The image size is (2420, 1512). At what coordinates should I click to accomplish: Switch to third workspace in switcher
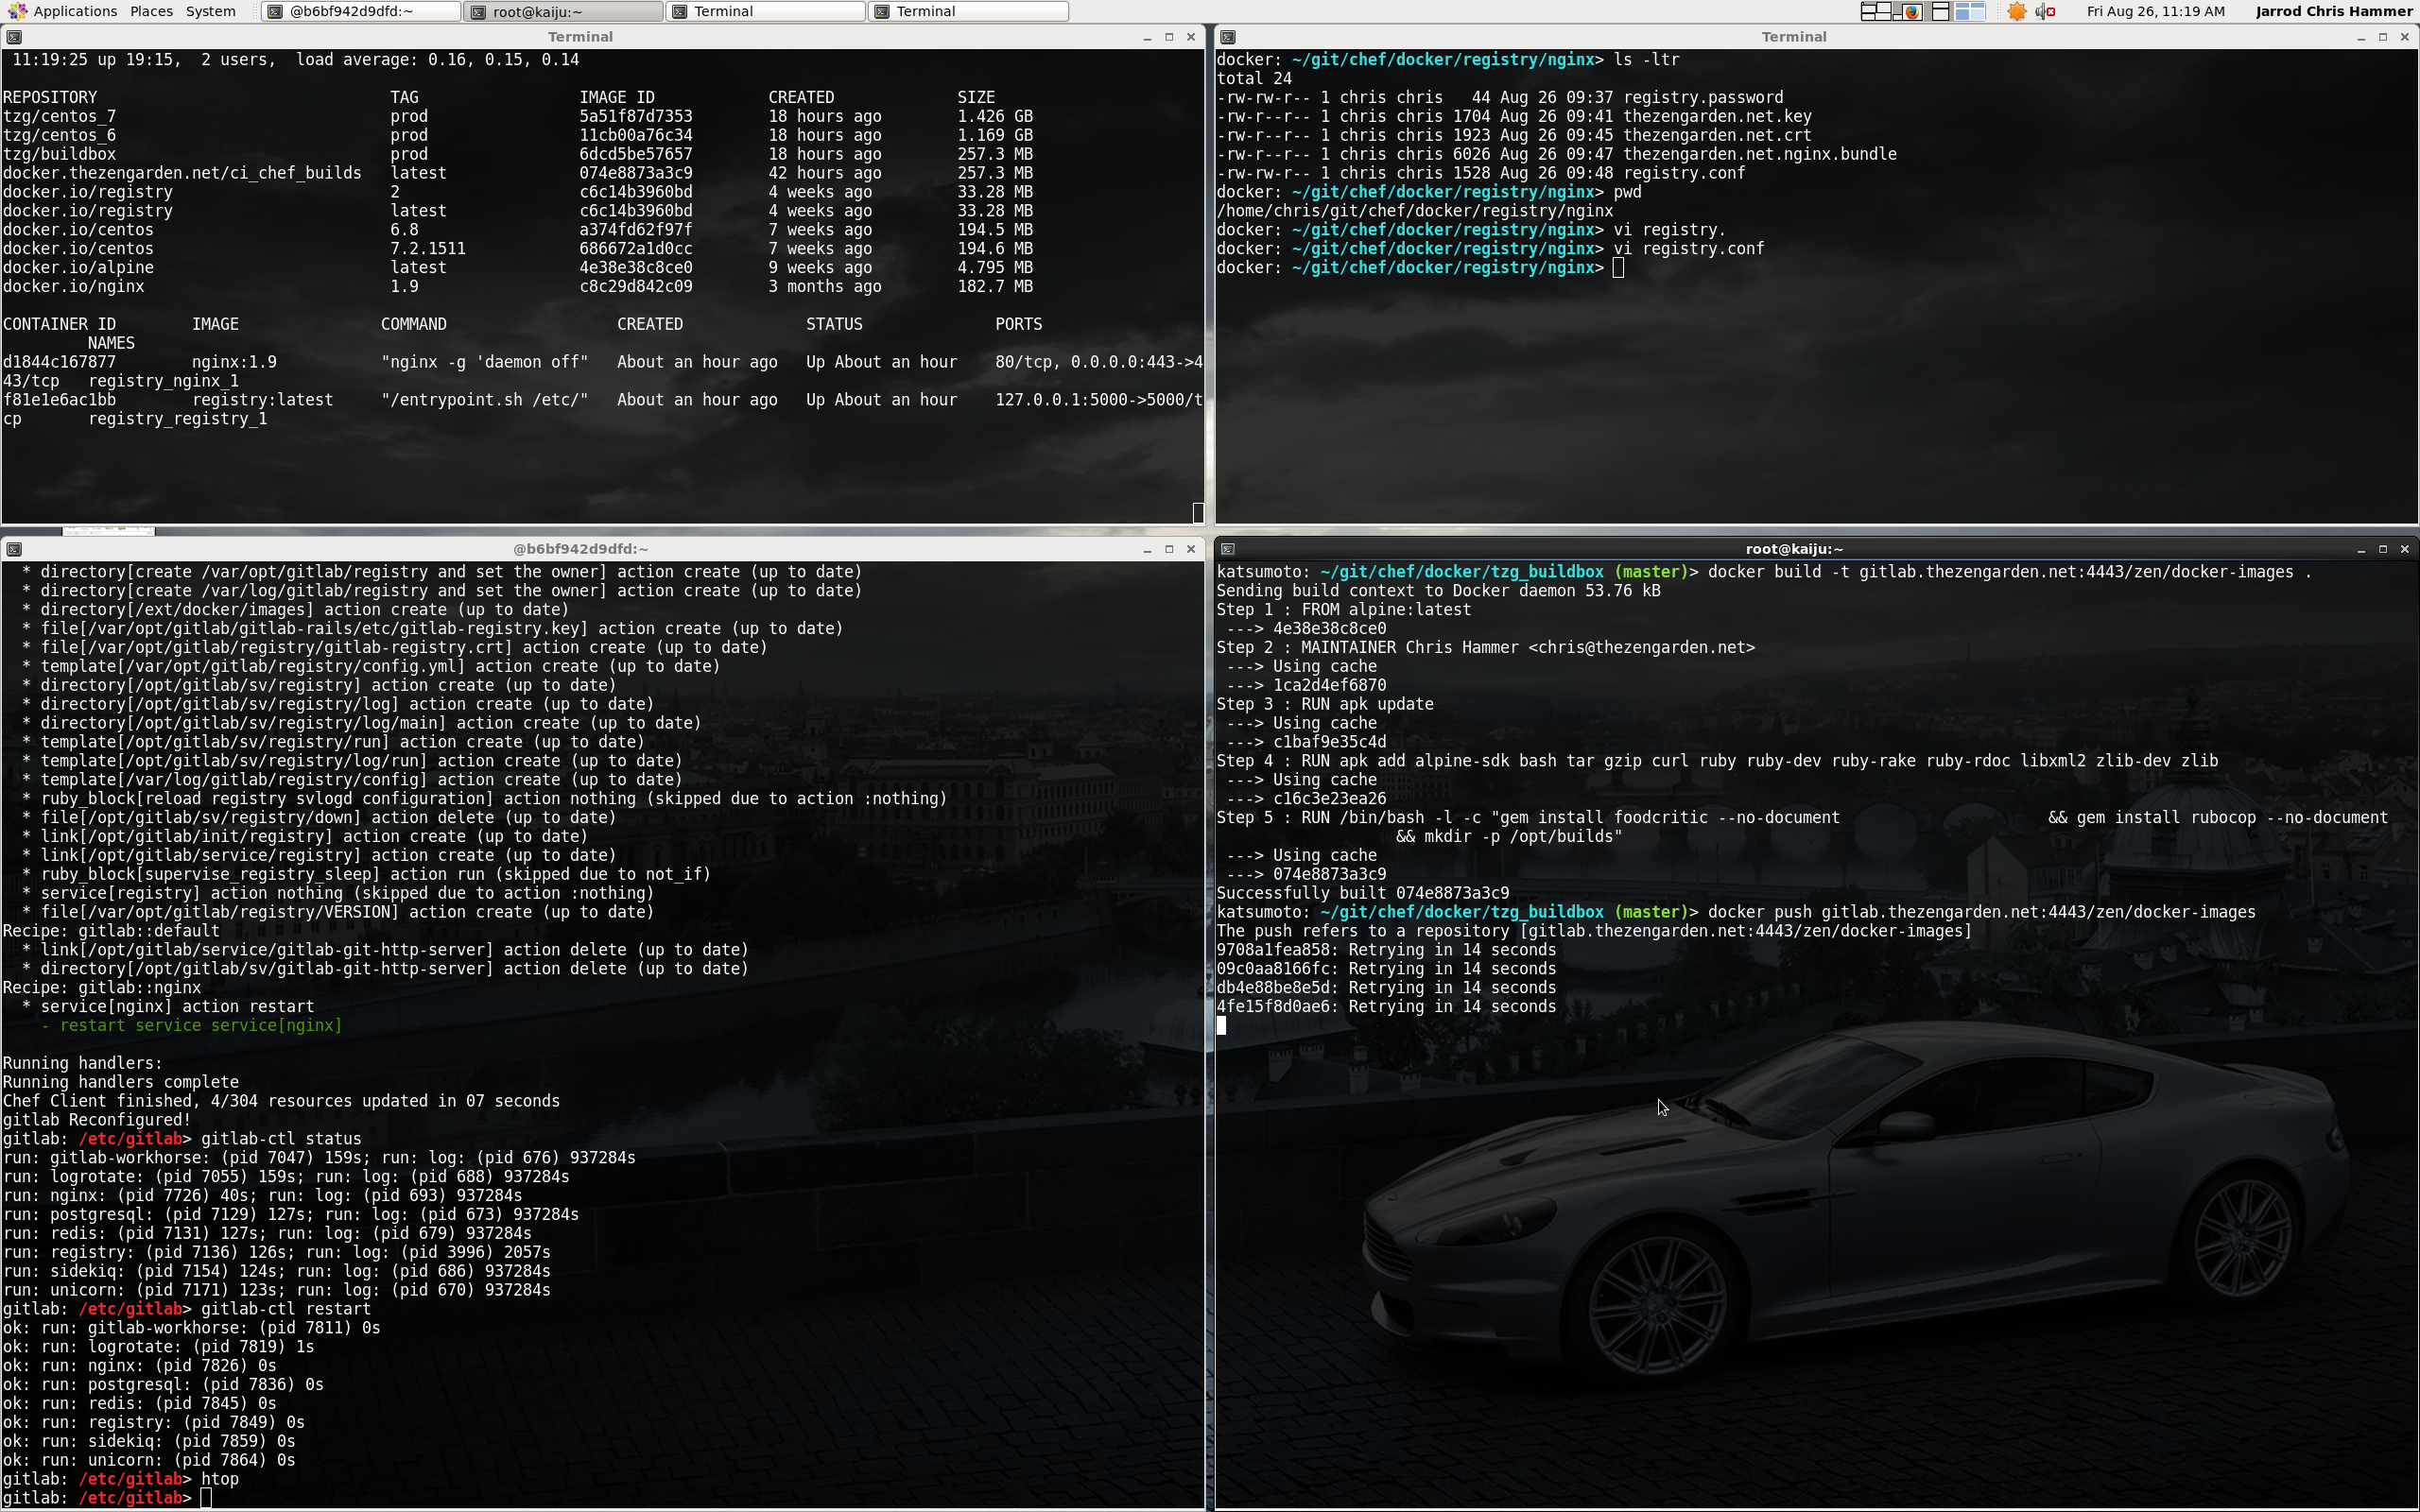coord(1941,11)
